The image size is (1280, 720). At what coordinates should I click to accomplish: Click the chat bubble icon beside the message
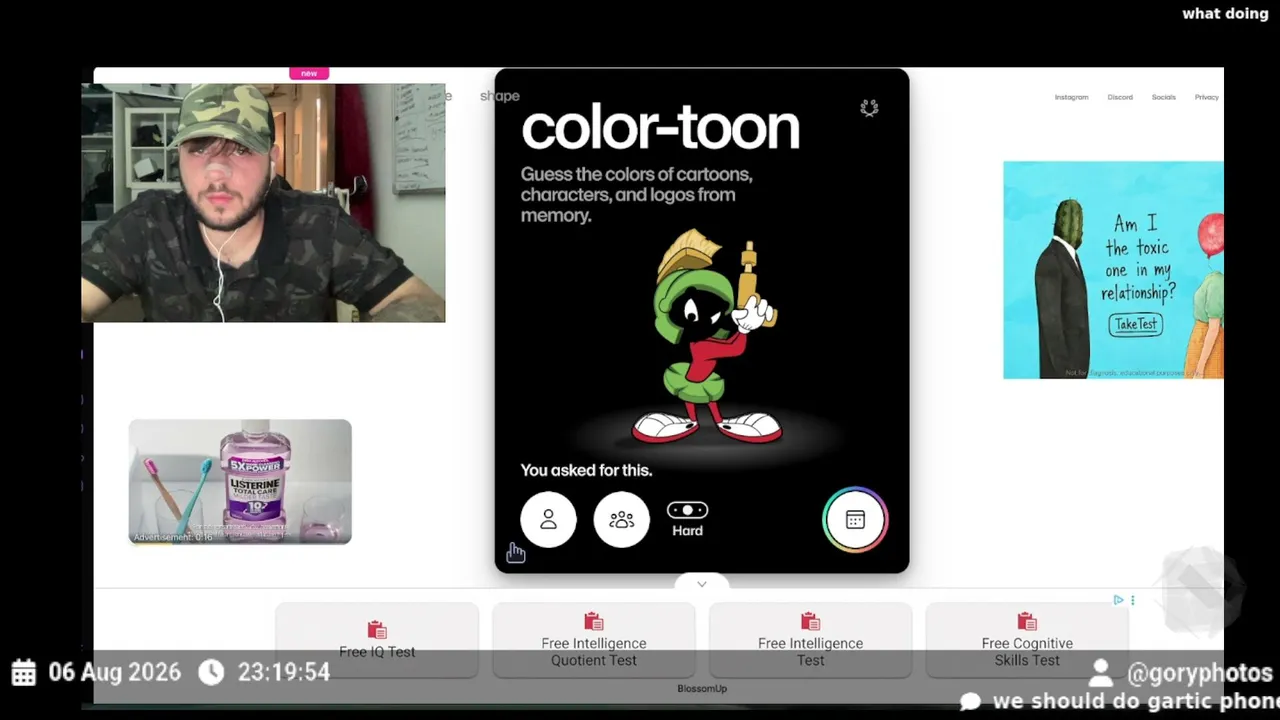click(970, 701)
